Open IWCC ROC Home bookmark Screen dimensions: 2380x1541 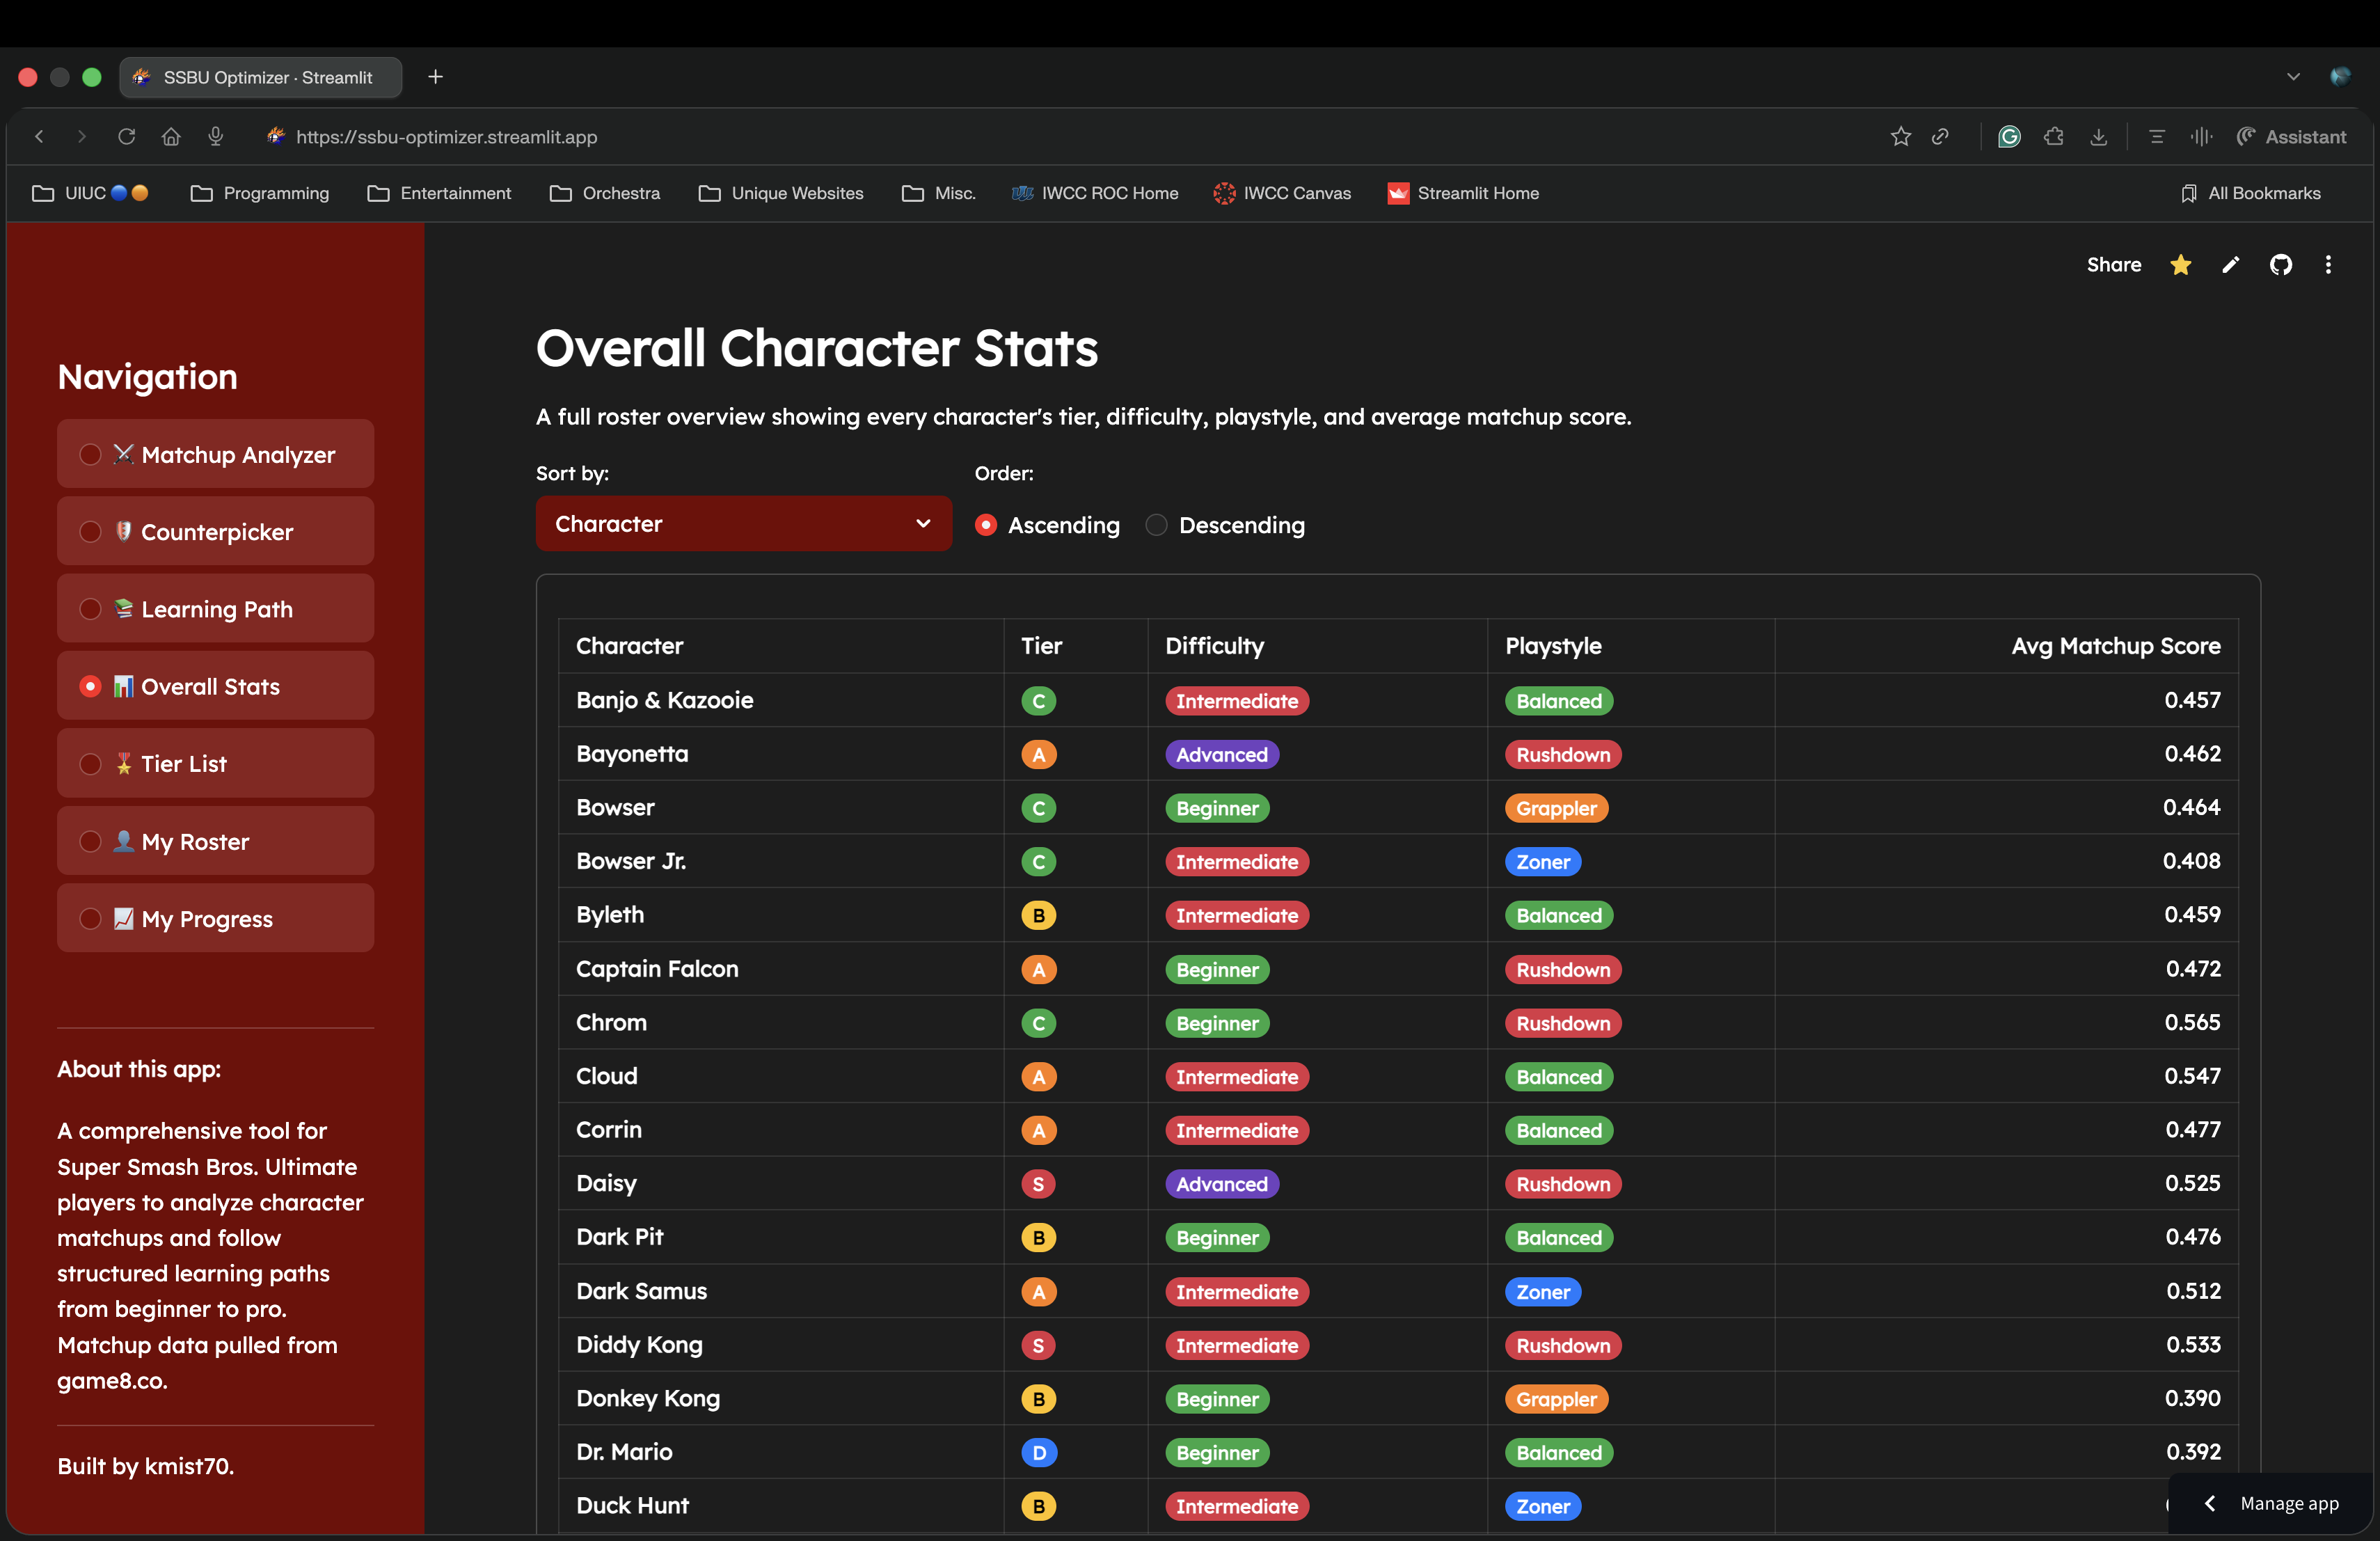(1095, 193)
